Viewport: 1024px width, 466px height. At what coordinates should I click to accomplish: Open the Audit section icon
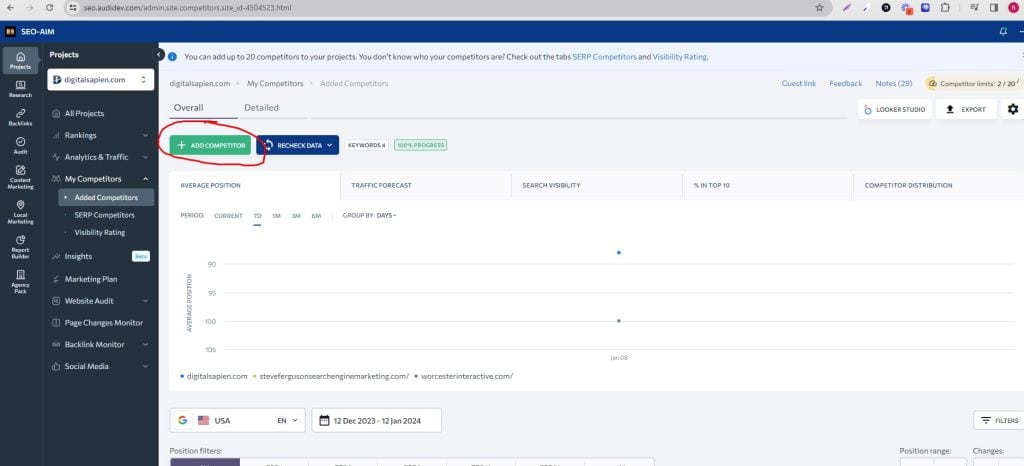(x=20, y=145)
